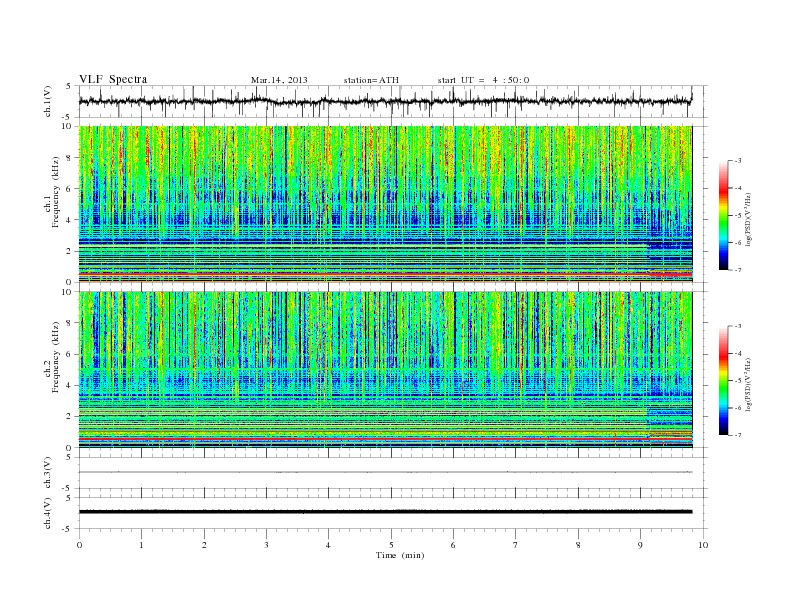Click the ch.3 flat gray trace line

click(x=385, y=472)
